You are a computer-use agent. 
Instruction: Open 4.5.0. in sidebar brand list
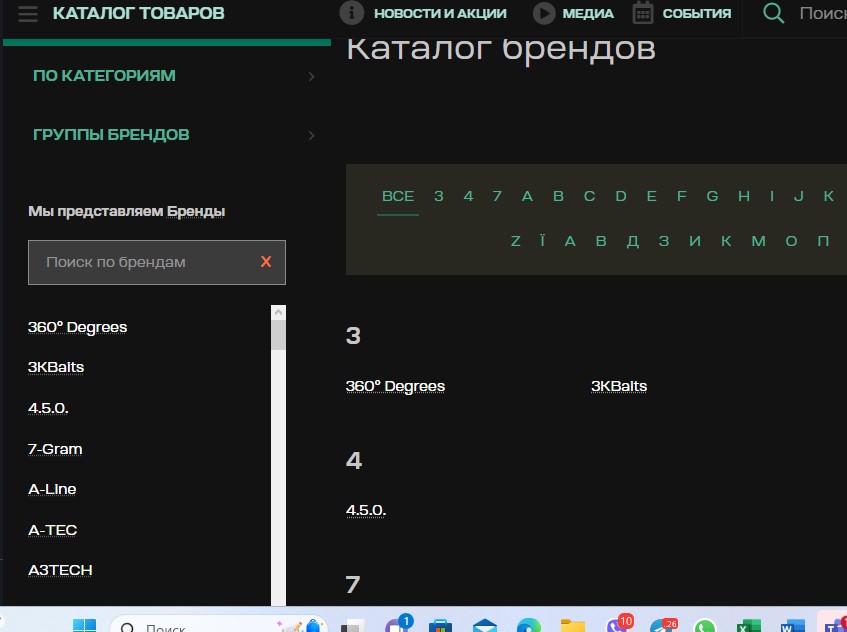48,408
